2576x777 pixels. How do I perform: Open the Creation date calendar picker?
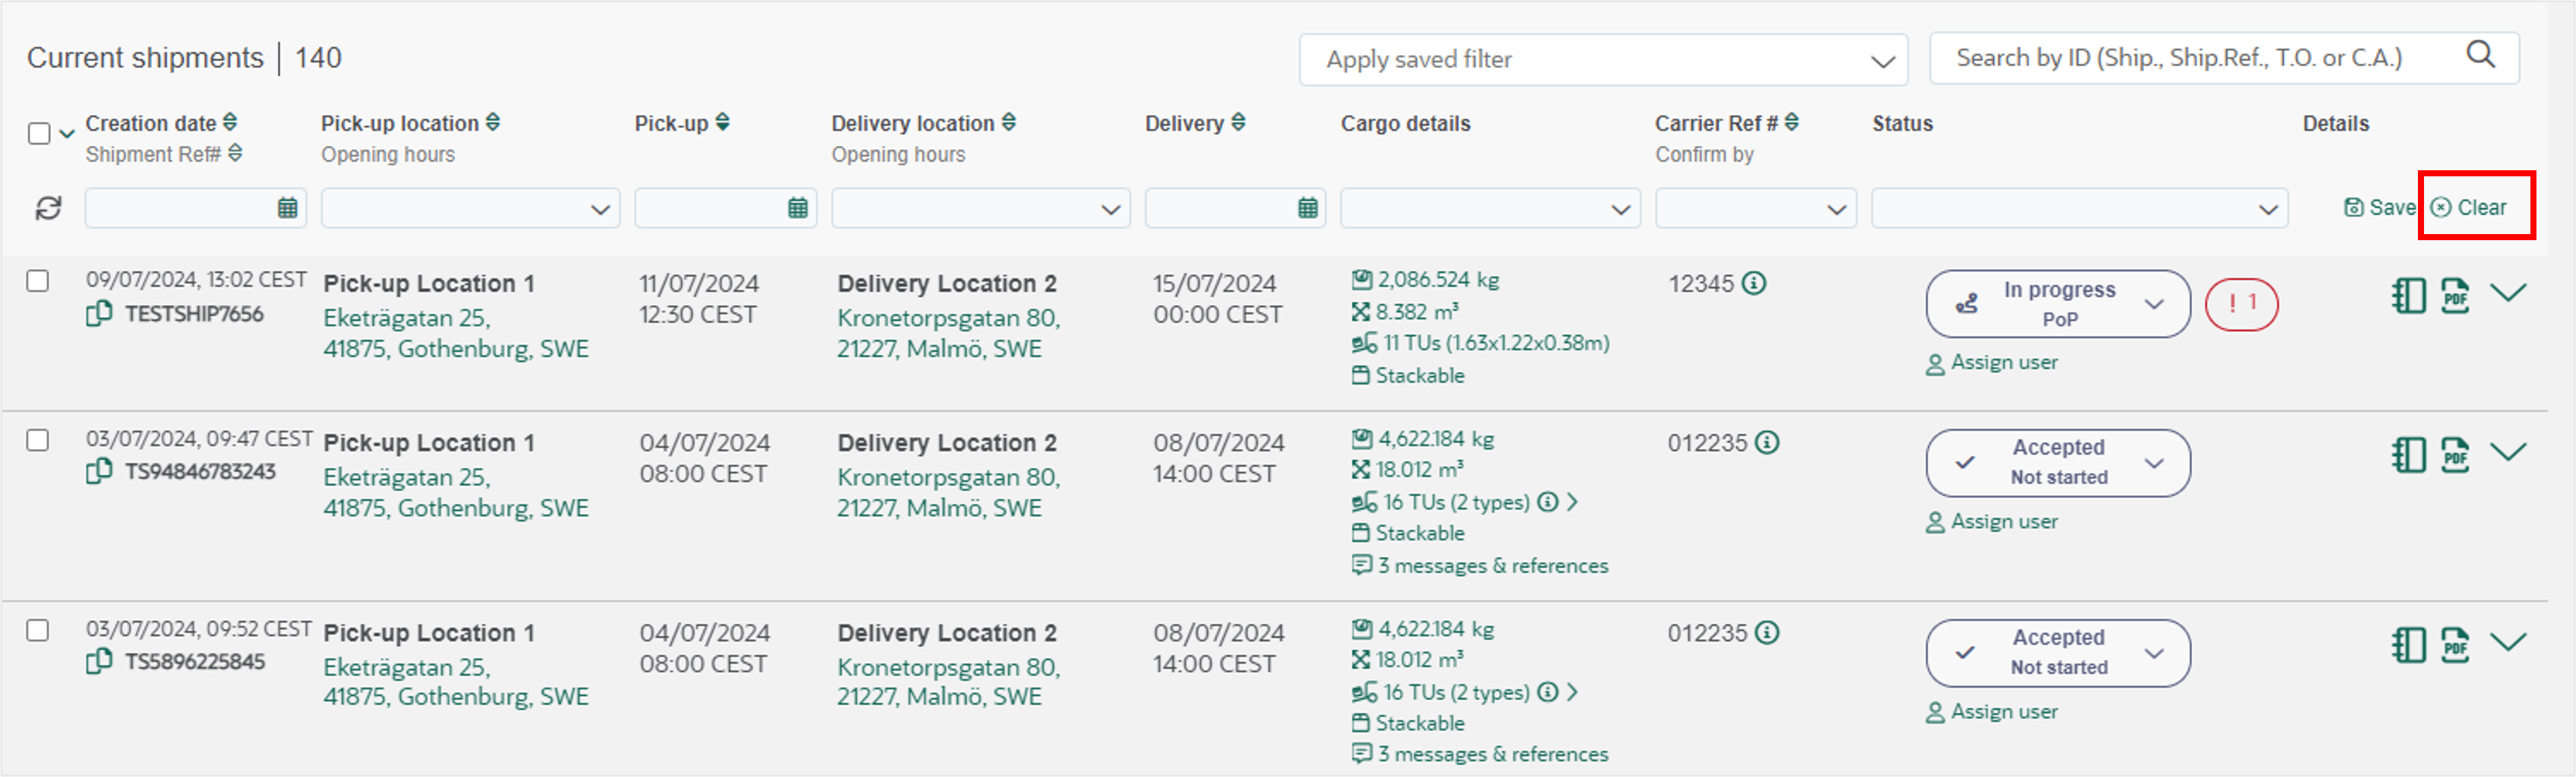click(287, 208)
